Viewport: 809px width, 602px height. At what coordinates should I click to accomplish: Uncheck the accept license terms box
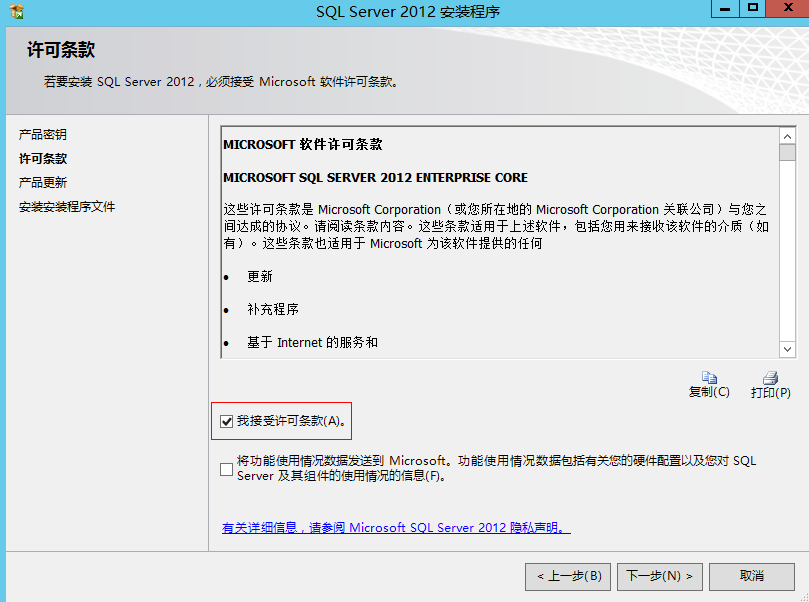(227, 420)
